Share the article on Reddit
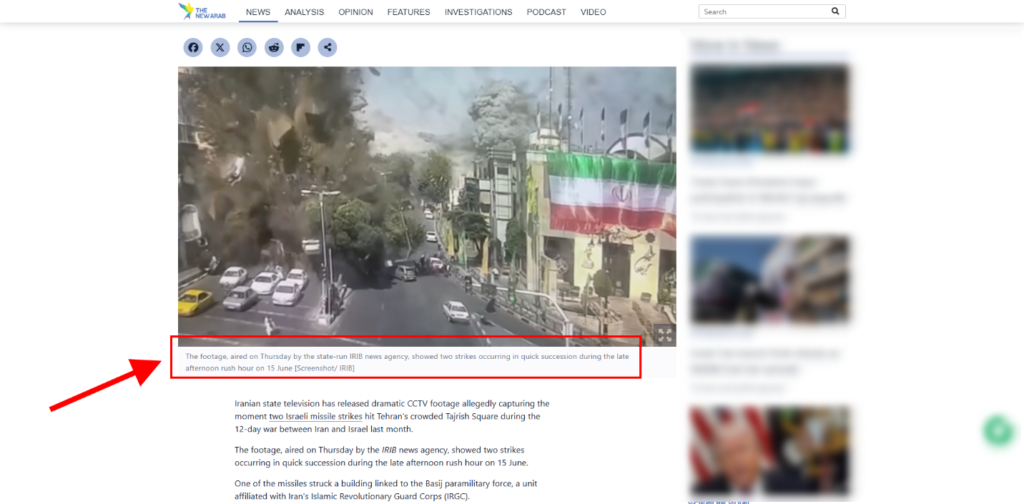Viewport: 1024px width, 504px height. click(274, 47)
